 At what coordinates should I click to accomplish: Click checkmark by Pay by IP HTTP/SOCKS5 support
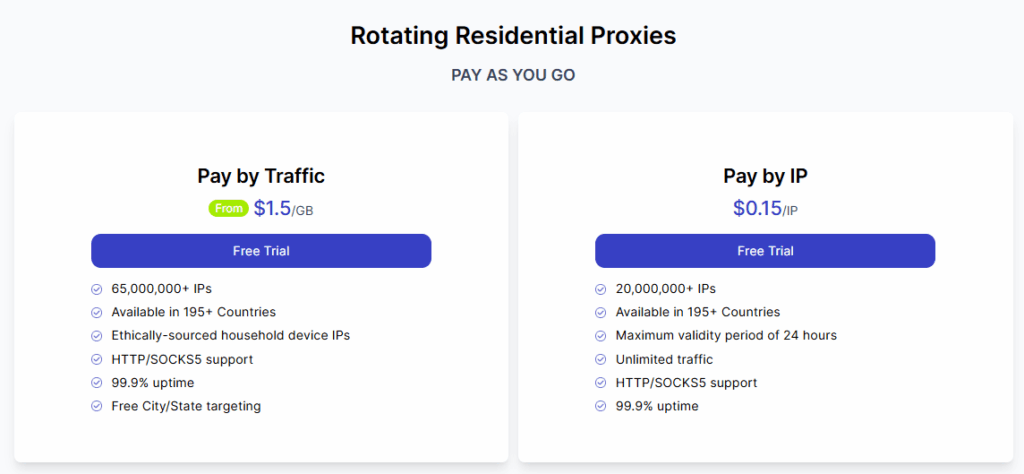click(x=601, y=383)
